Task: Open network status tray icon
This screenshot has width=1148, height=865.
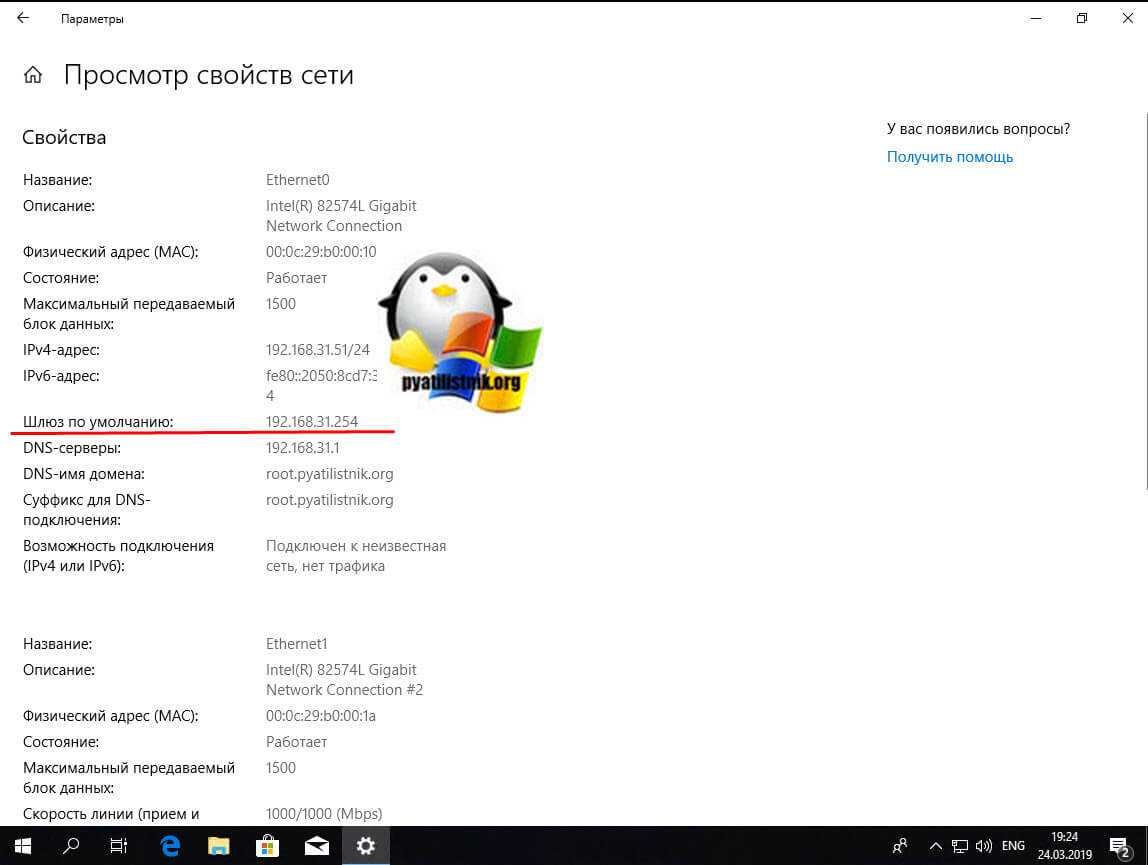Action: click(x=959, y=846)
